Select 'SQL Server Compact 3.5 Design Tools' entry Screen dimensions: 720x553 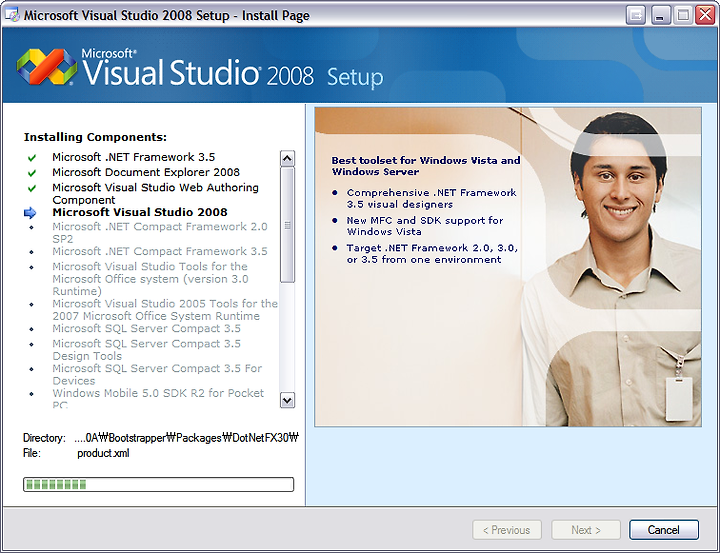146,350
